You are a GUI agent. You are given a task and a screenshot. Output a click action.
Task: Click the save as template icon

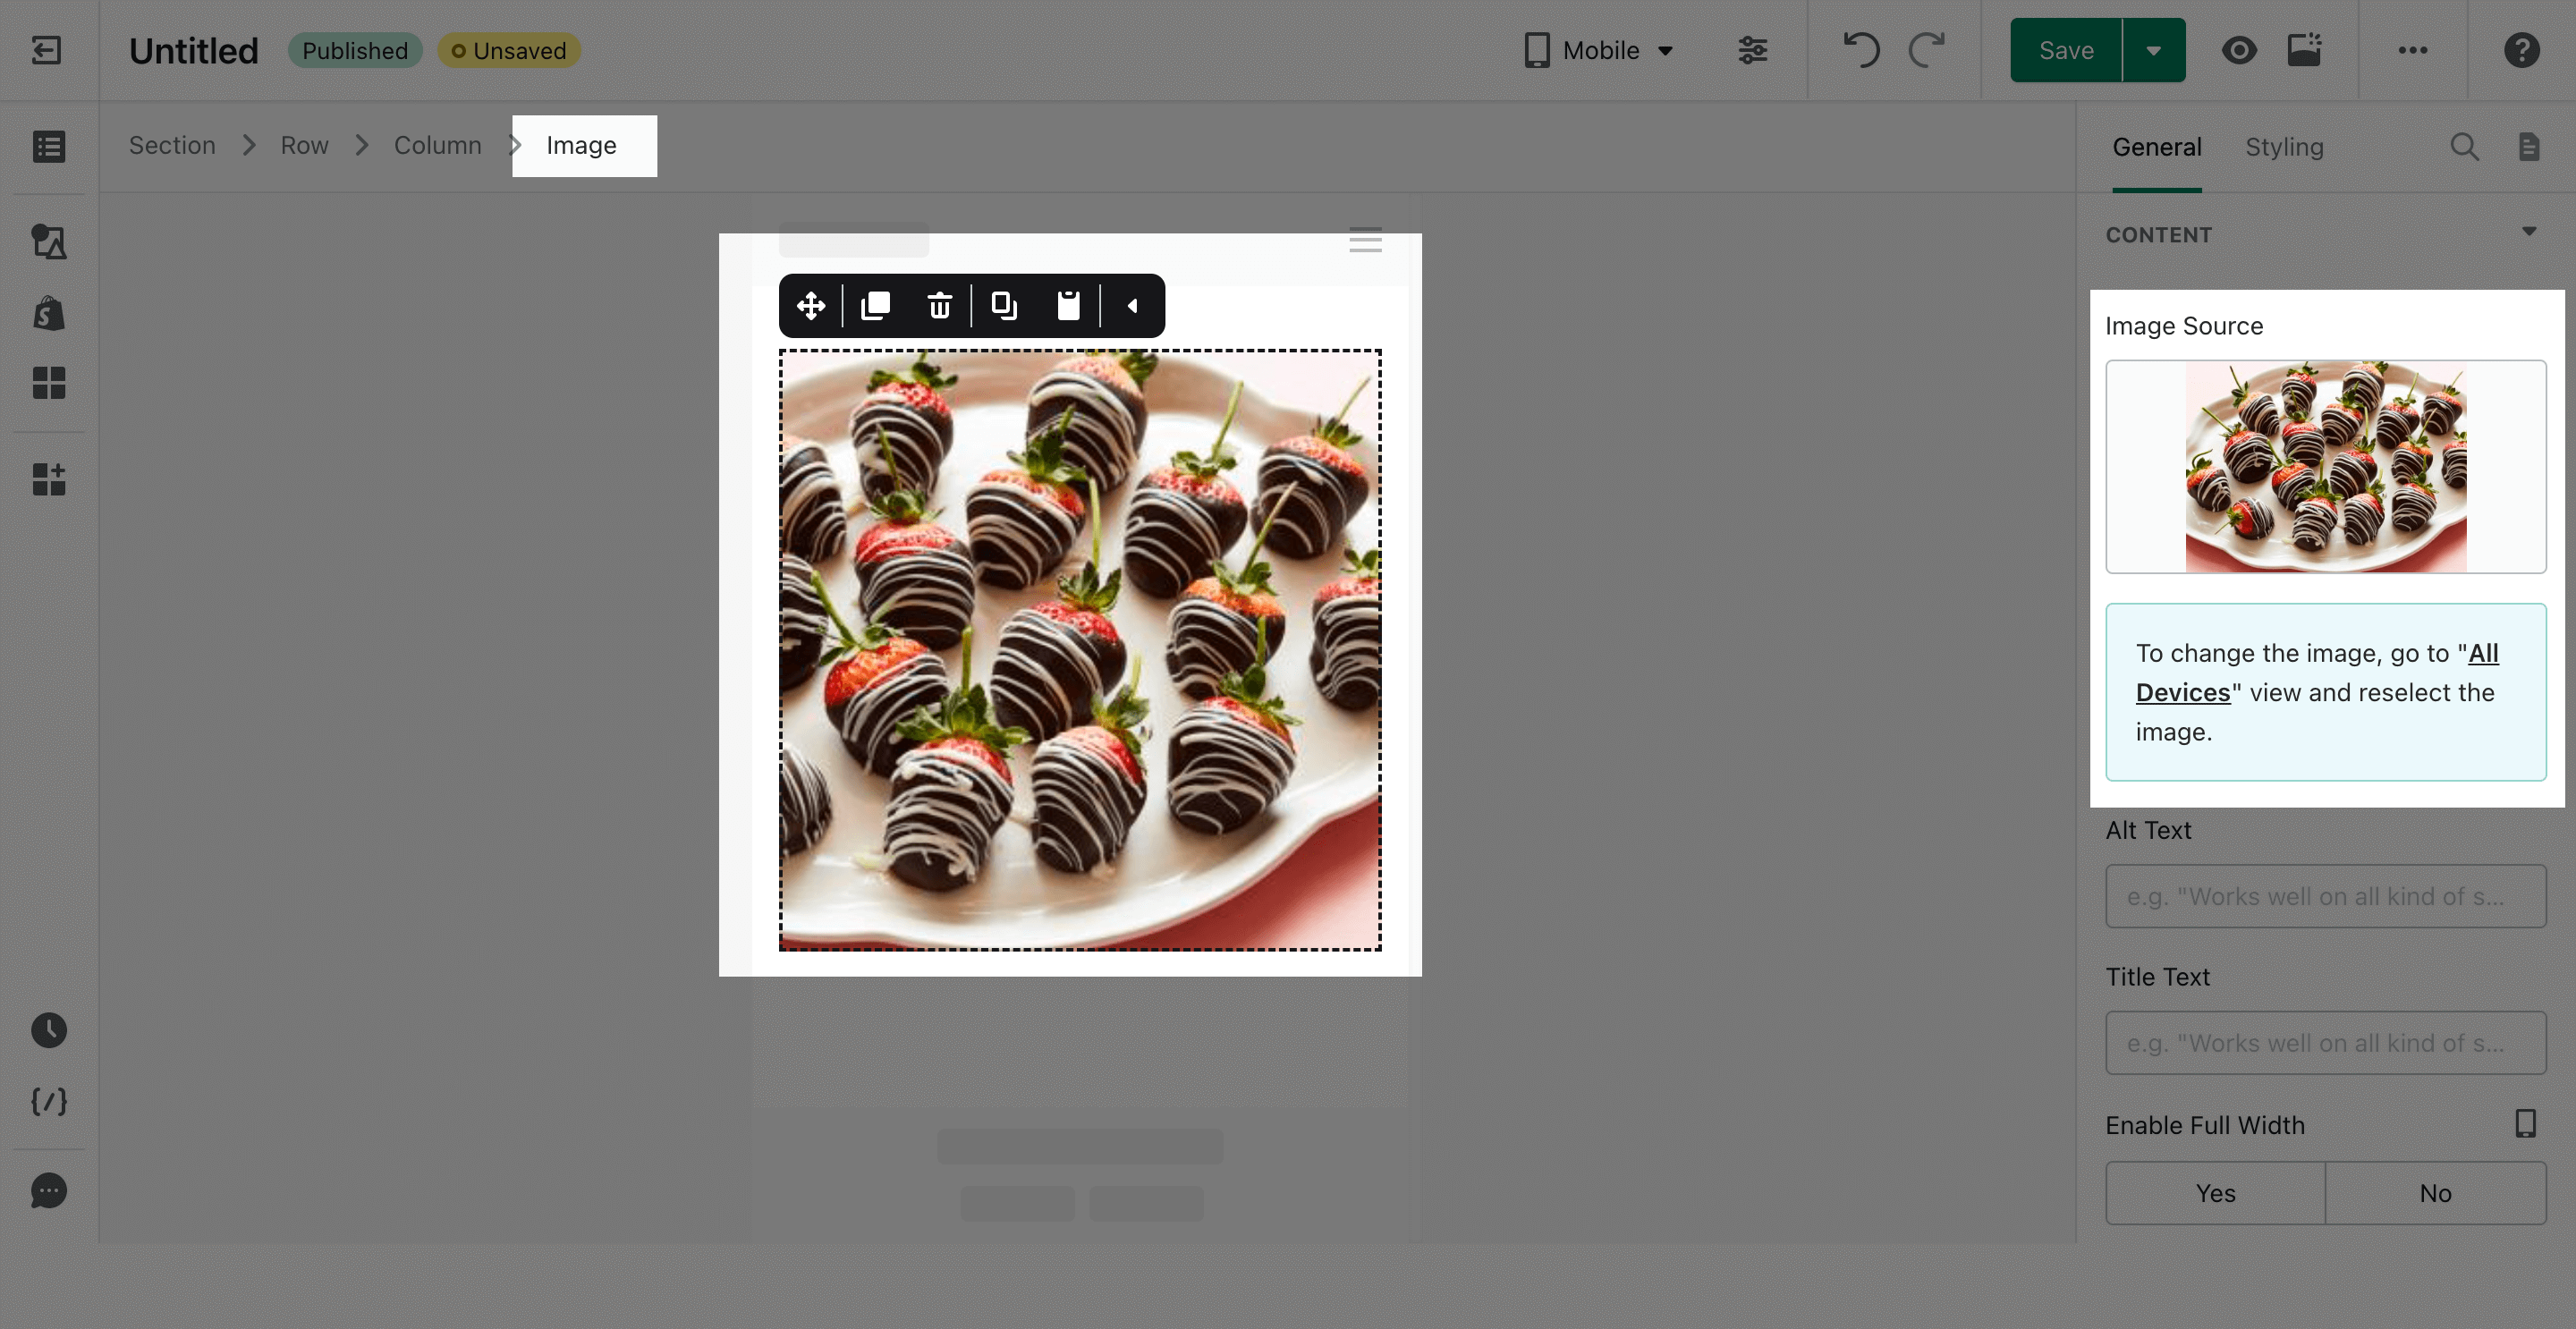tap(2304, 50)
